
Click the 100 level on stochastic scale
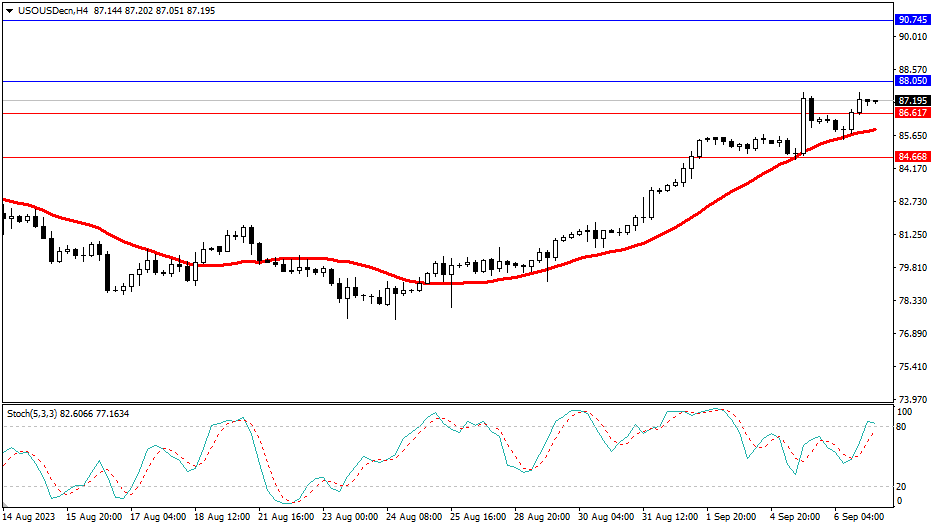point(906,411)
